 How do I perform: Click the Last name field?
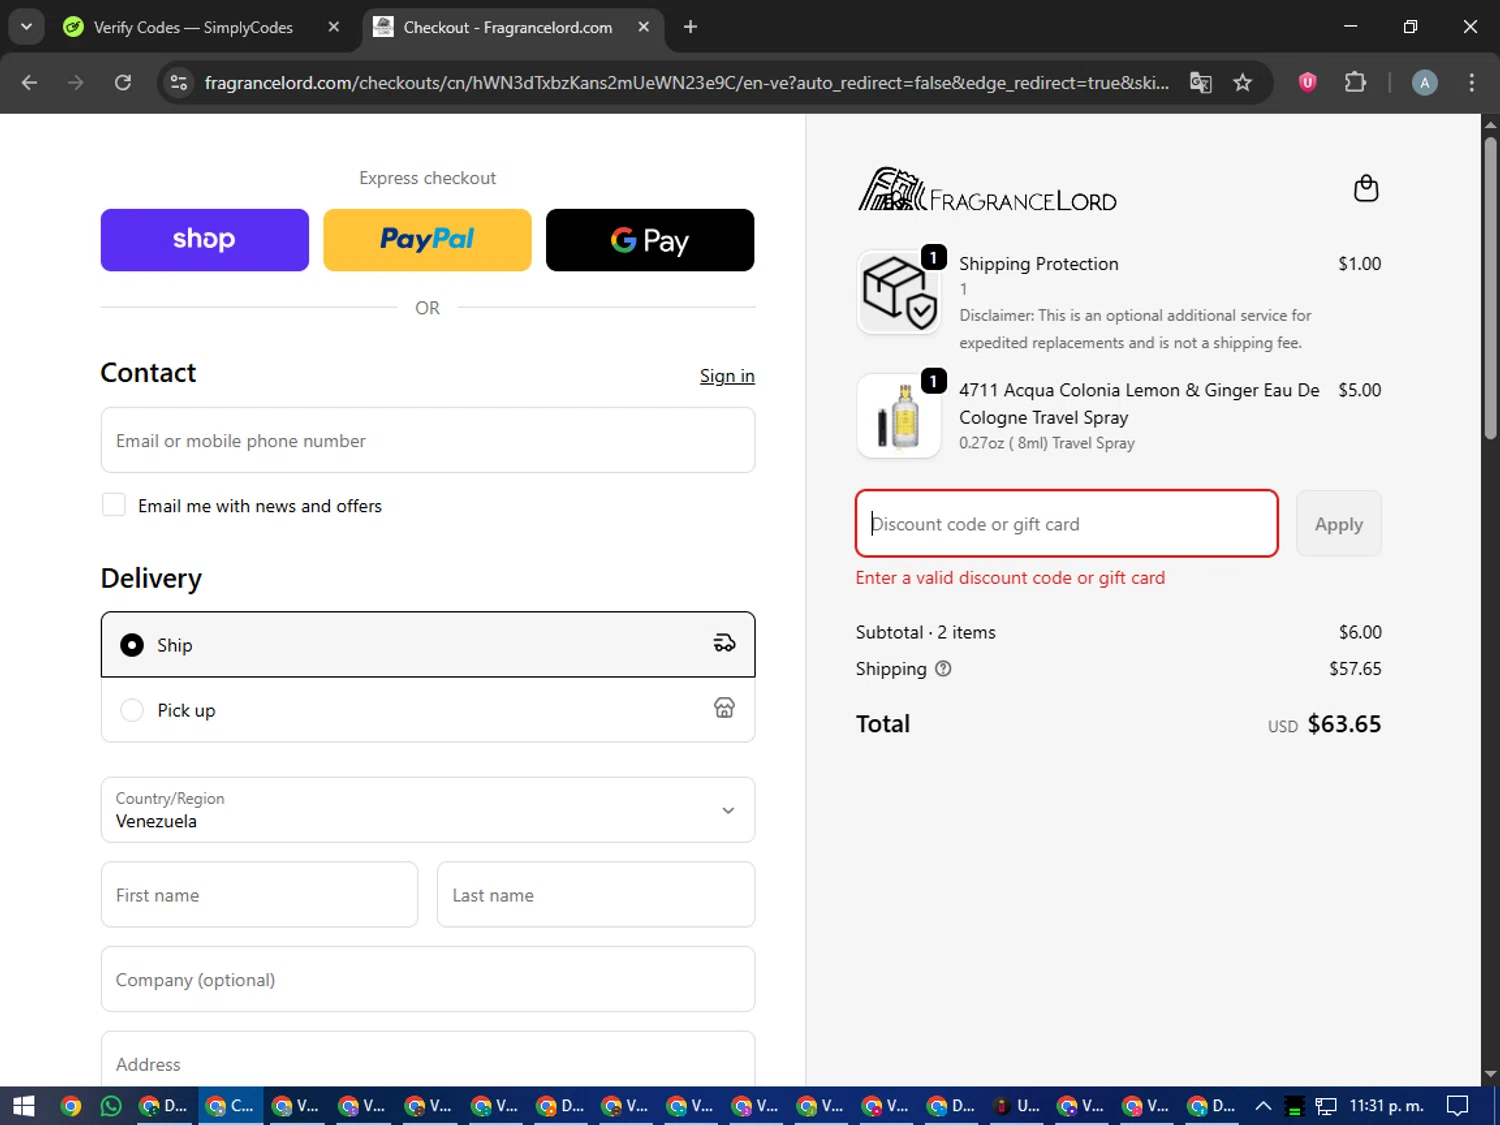[x=596, y=895]
